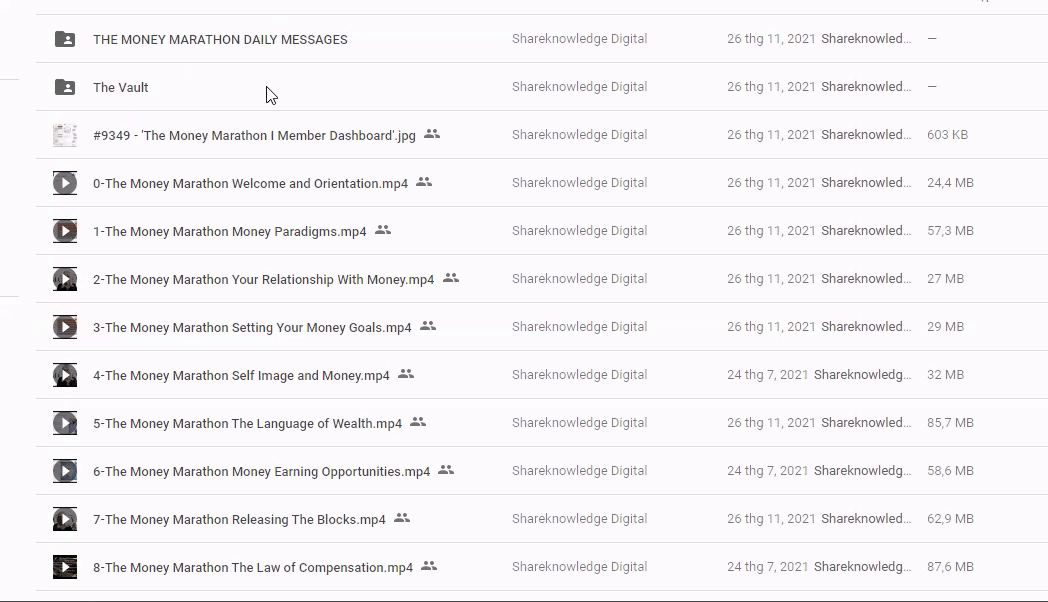Click shared icon next to Language of Wealth

click(x=418, y=422)
